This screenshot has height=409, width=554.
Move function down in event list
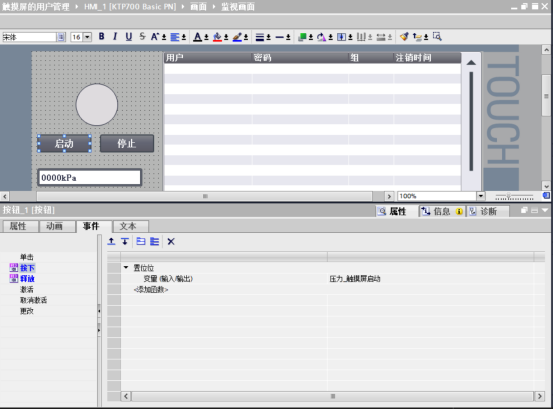(125, 242)
